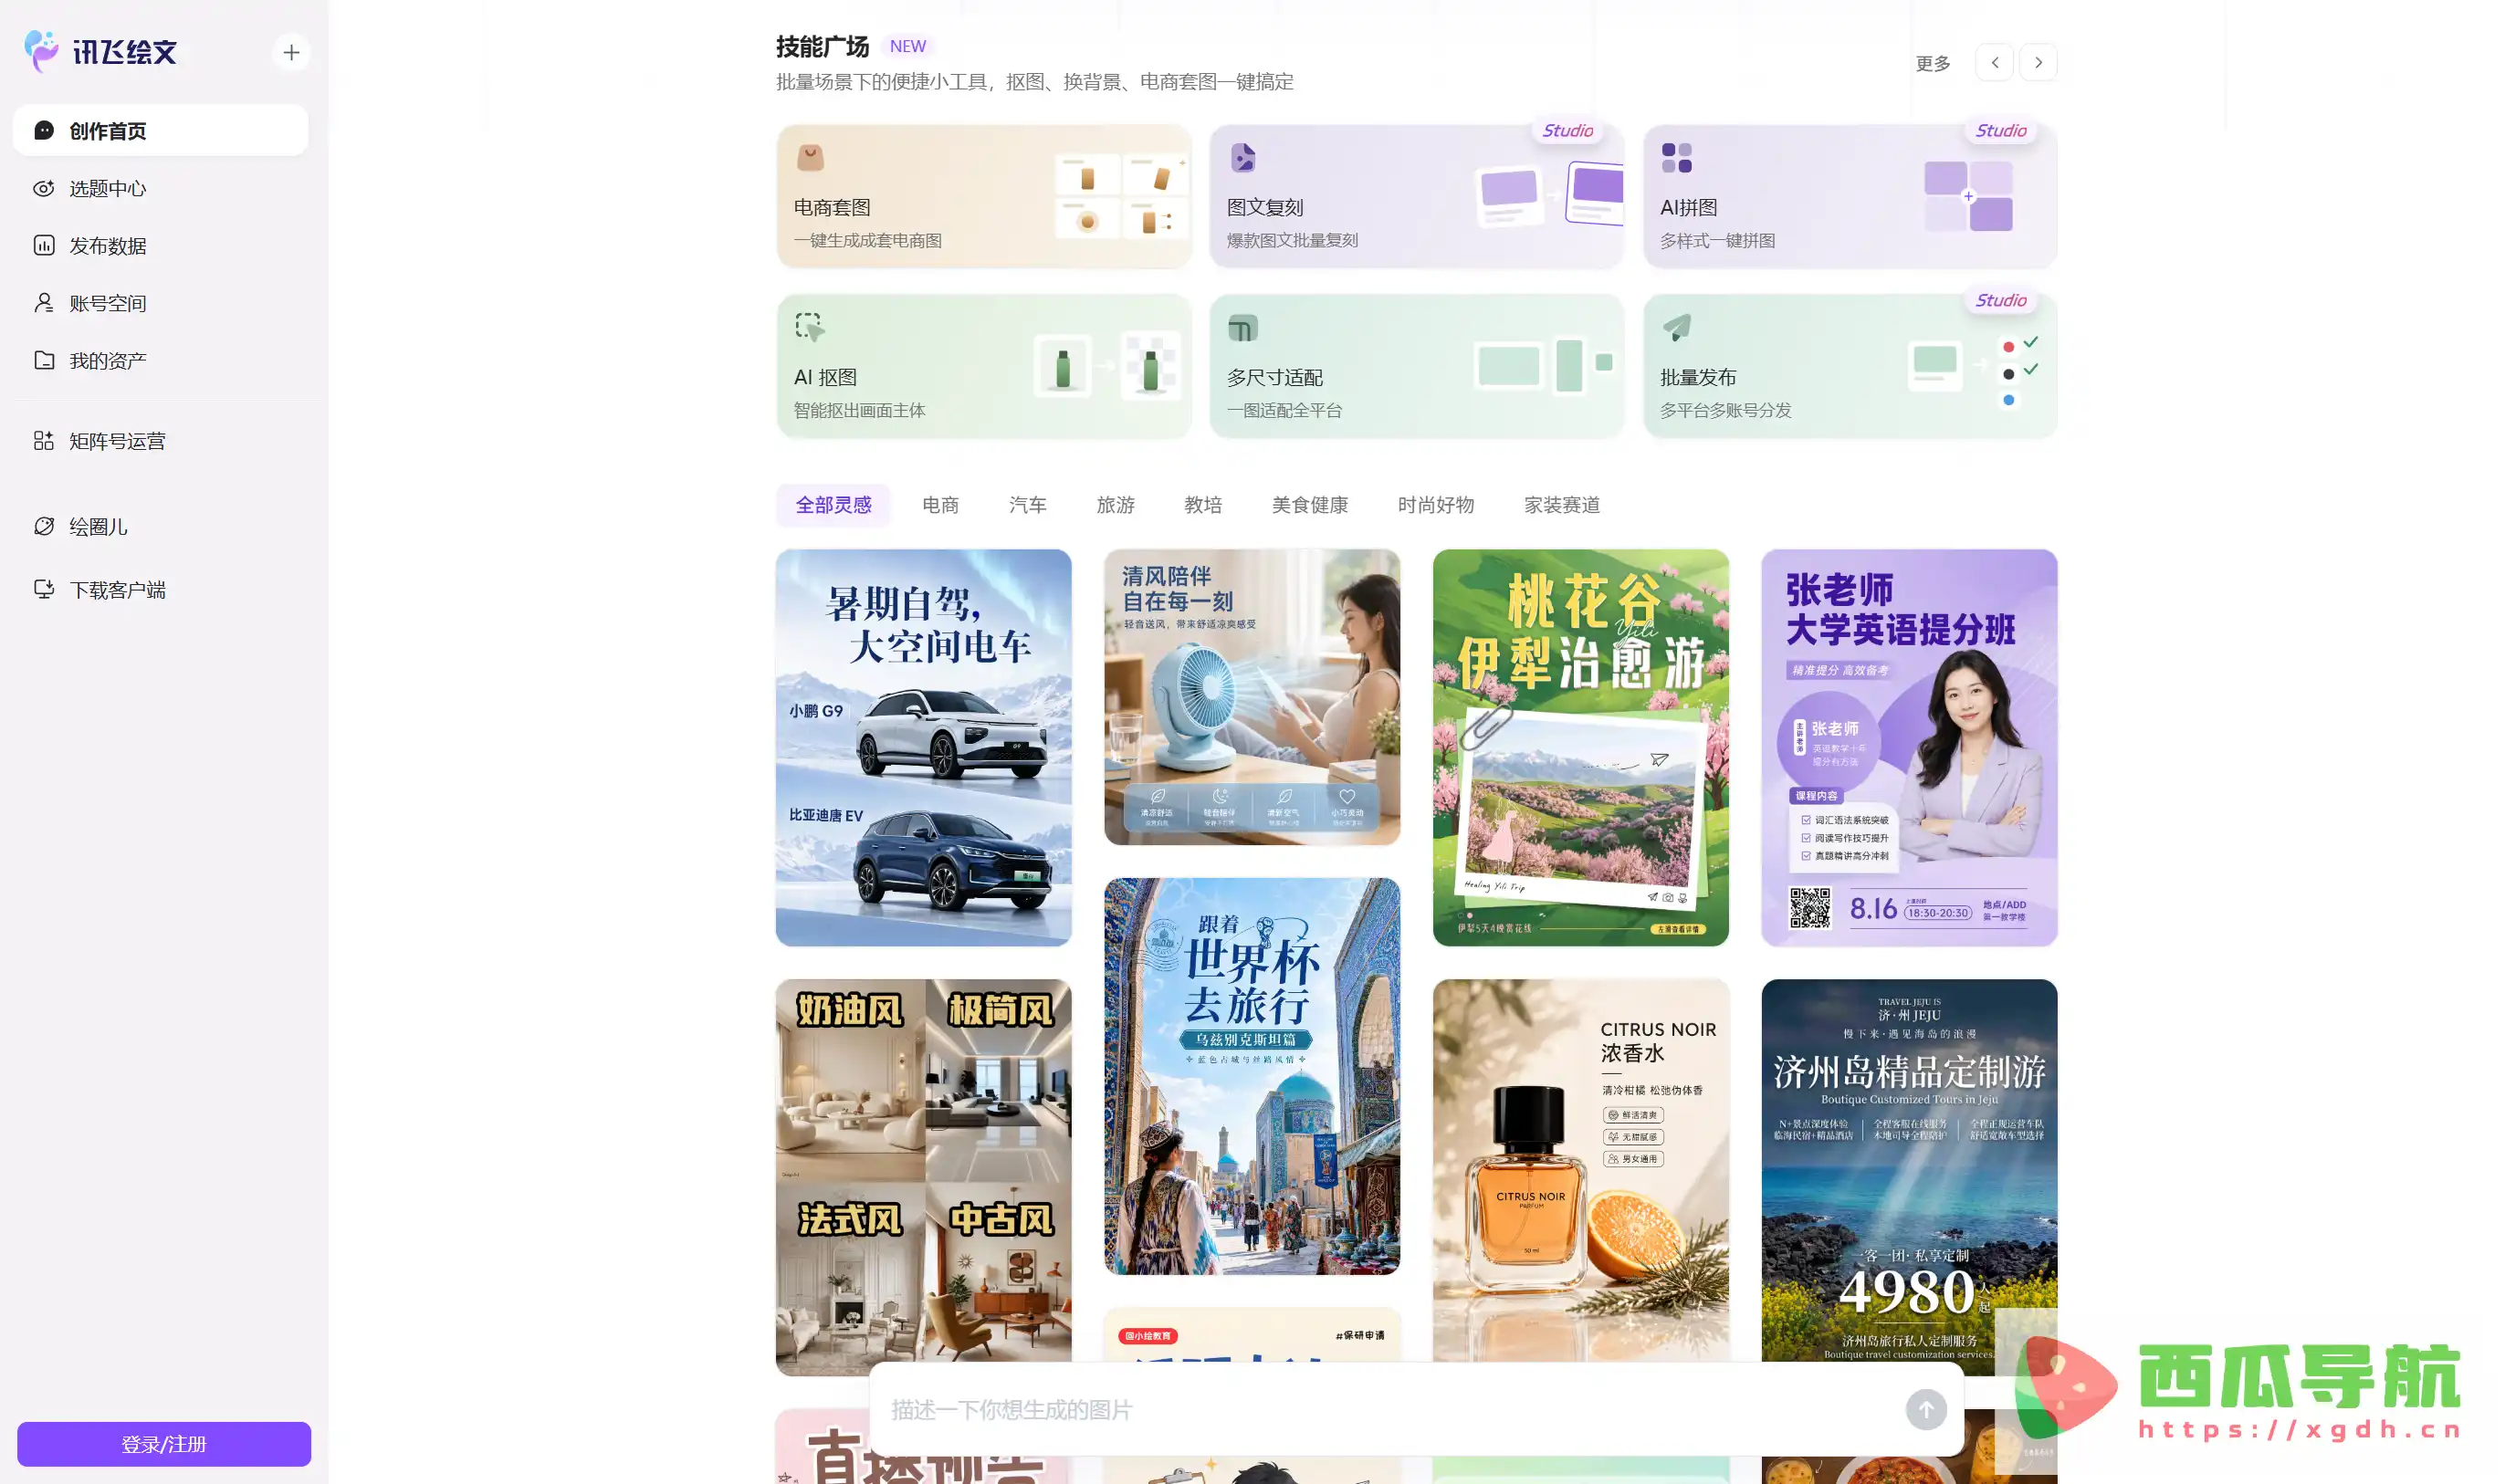Select the 美食健康 tab
Viewport: 2505px width, 1484px height.
coord(1309,505)
